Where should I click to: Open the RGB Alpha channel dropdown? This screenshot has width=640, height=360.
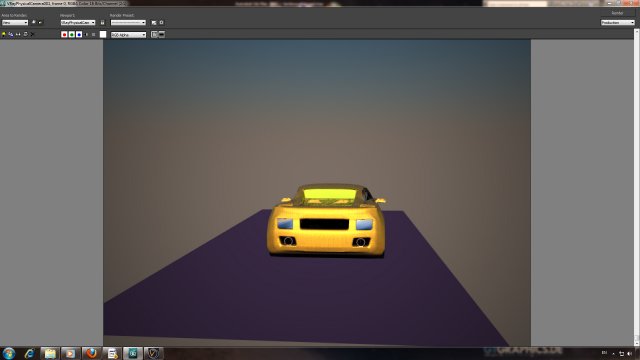coord(128,35)
